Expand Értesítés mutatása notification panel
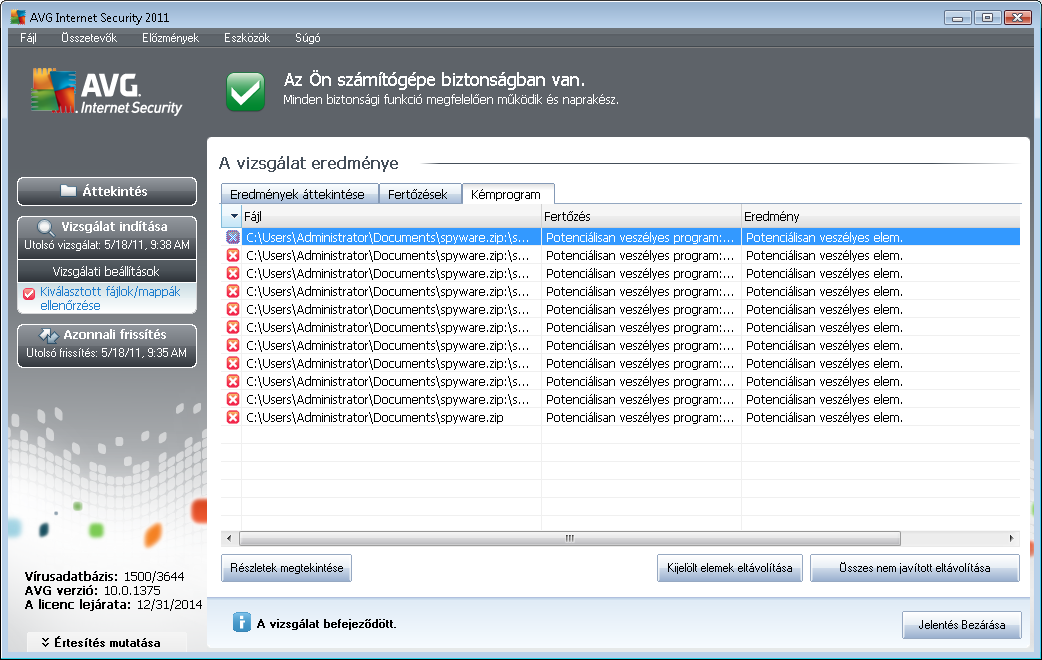Screen dimensions: 1042x660 107,642
